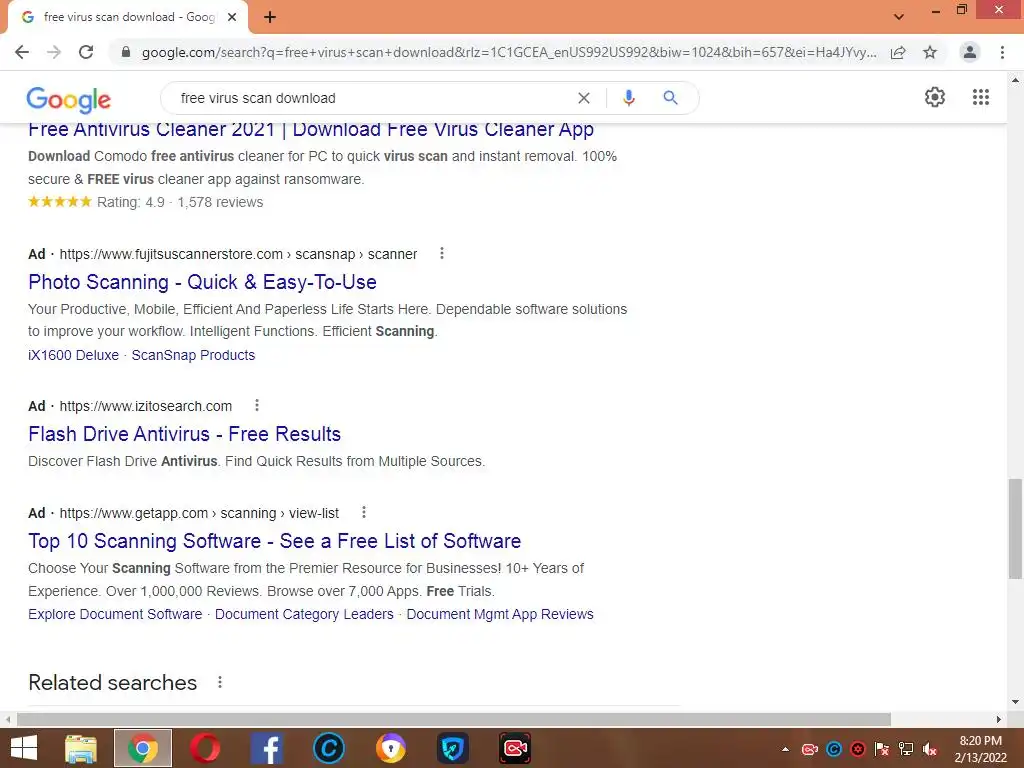Screen dimensions: 1024x768
Task: Open Document Category Leaders sitelink
Action: (304, 615)
